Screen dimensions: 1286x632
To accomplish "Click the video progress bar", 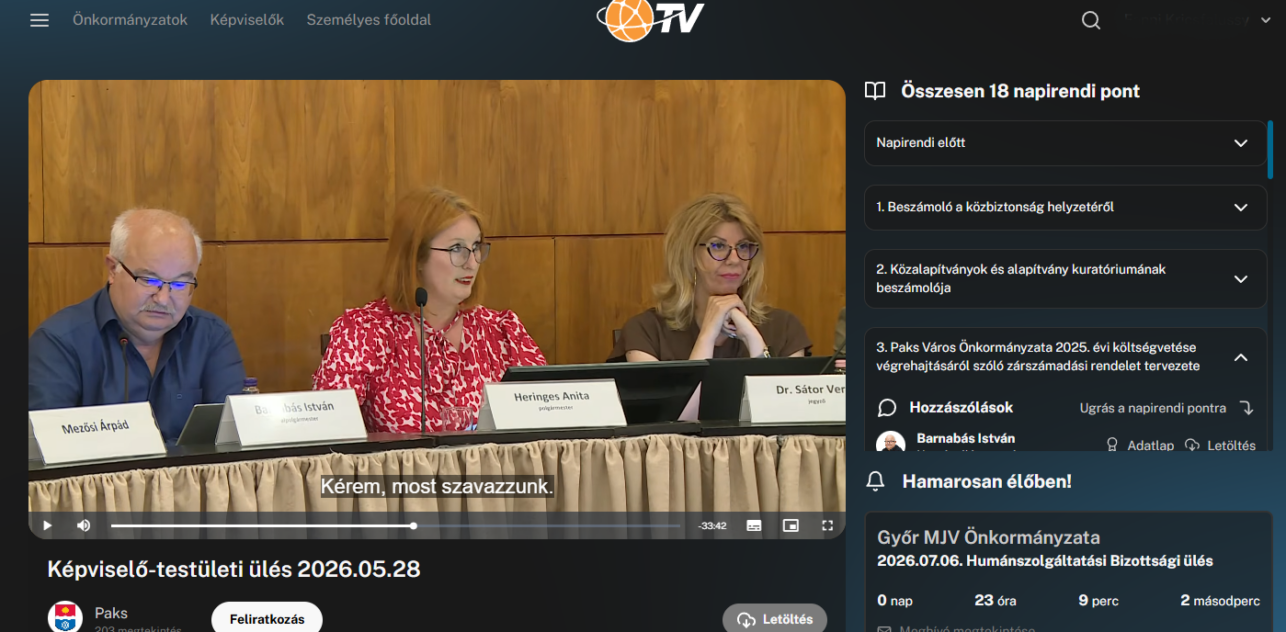I will (x=396, y=526).
